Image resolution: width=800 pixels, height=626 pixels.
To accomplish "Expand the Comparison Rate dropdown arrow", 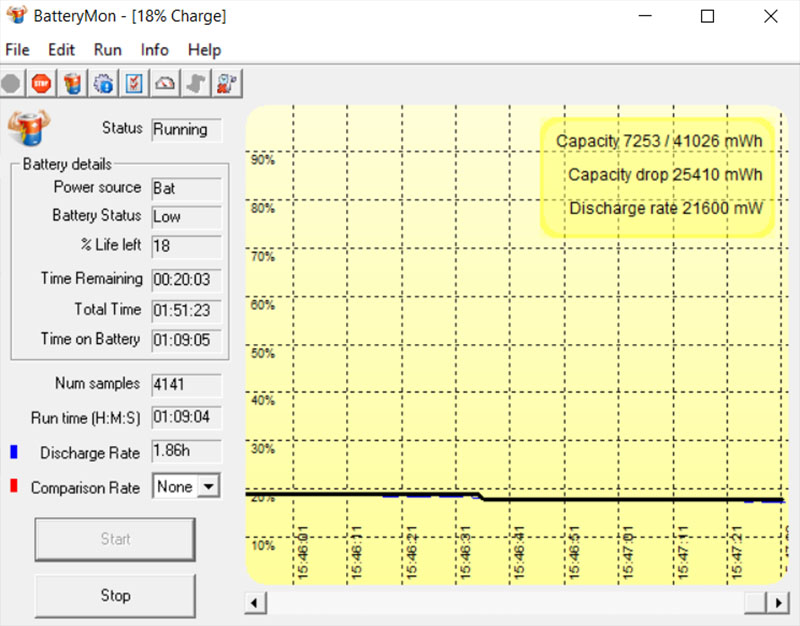I will (209, 486).
